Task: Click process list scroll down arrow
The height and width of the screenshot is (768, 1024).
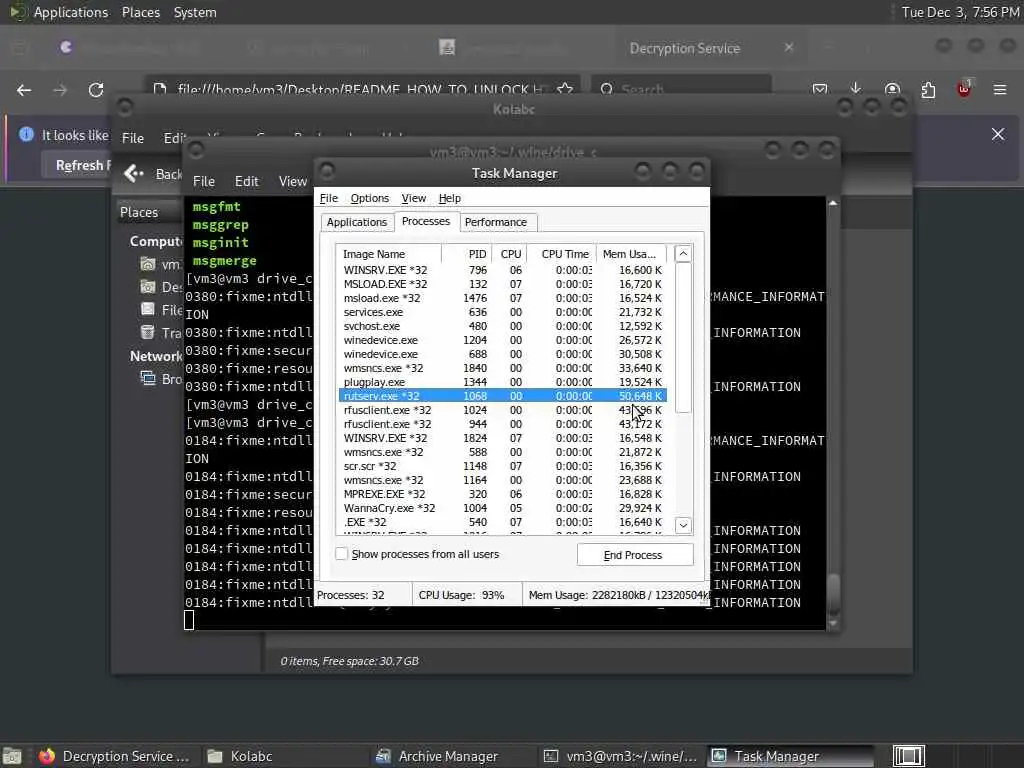Action: pos(683,525)
